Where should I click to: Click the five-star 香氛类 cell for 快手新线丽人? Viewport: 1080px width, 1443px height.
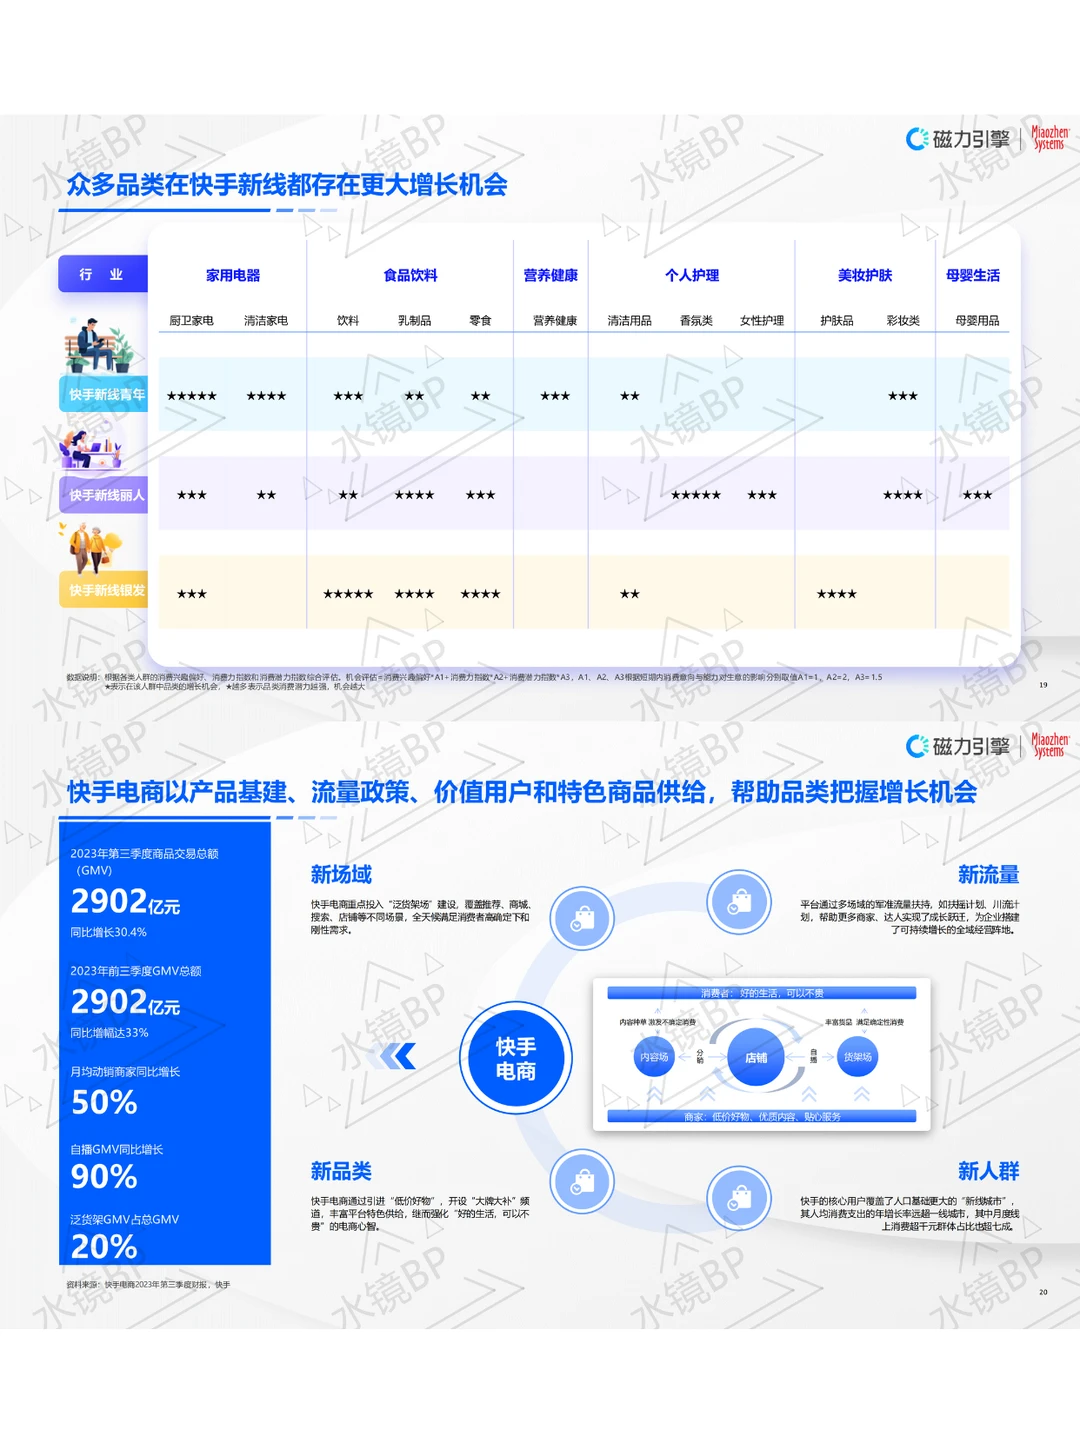point(696,495)
